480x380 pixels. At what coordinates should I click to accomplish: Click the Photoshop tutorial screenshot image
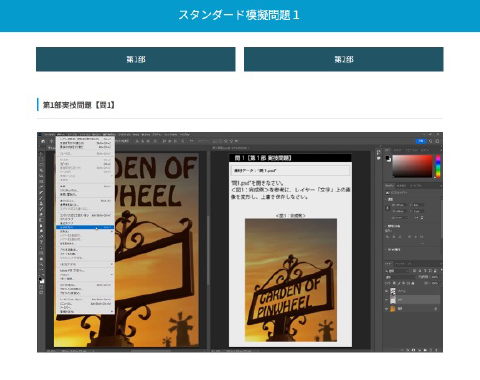tap(240, 242)
